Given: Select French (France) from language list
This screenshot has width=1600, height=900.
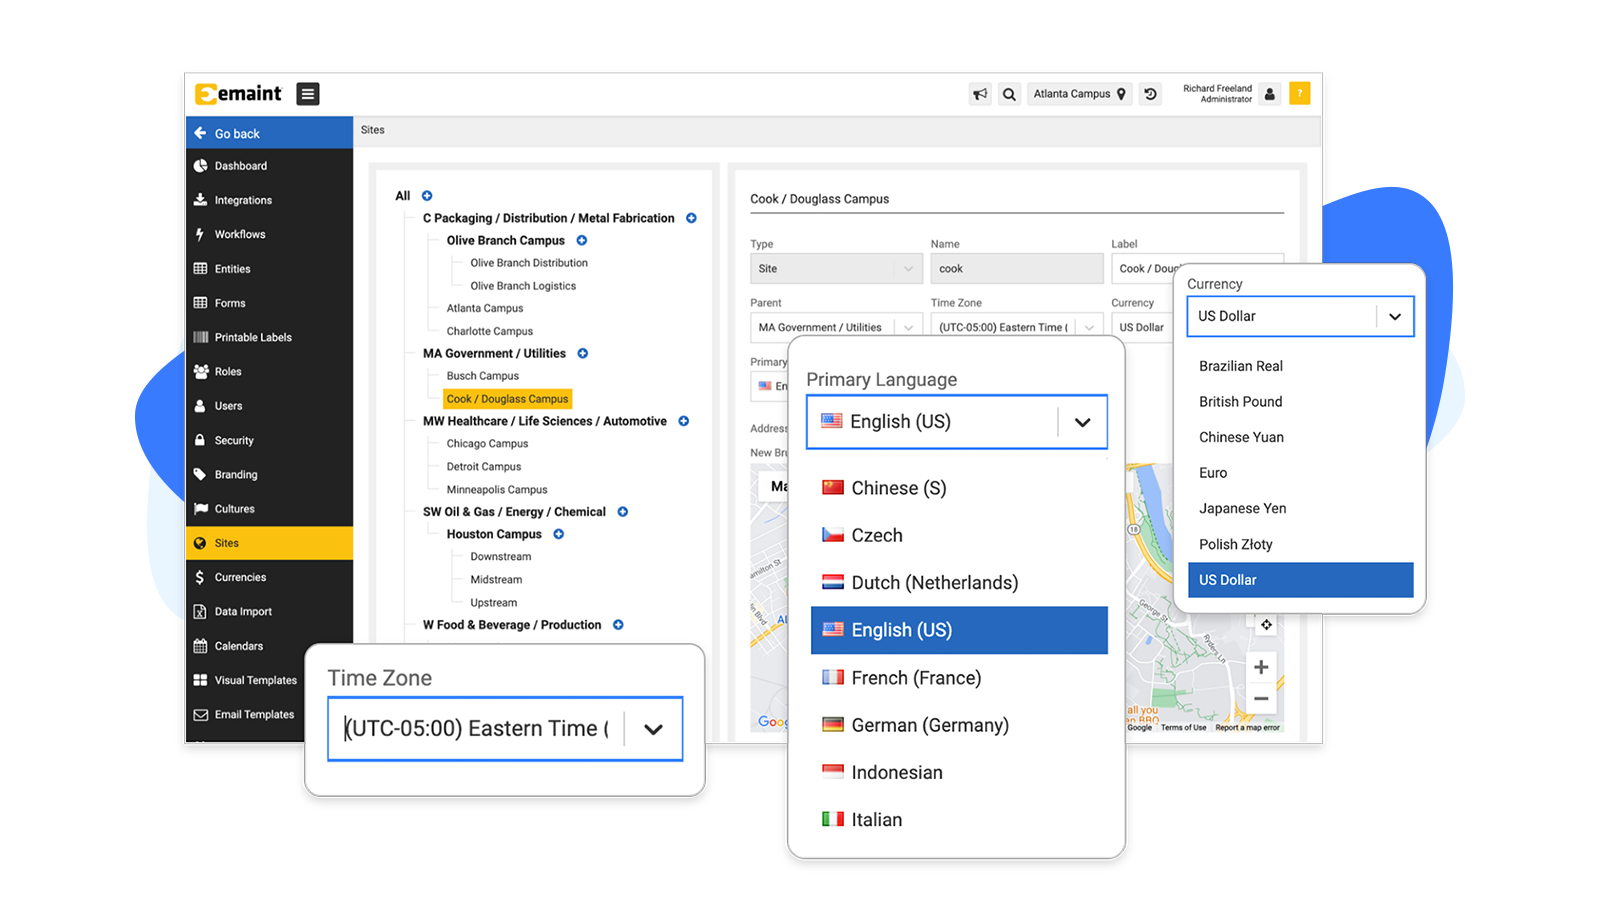Looking at the screenshot, I should tap(916, 678).
